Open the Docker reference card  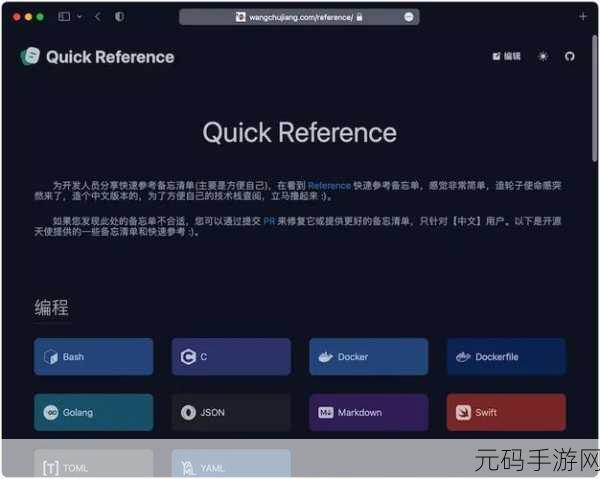(368, 357)
